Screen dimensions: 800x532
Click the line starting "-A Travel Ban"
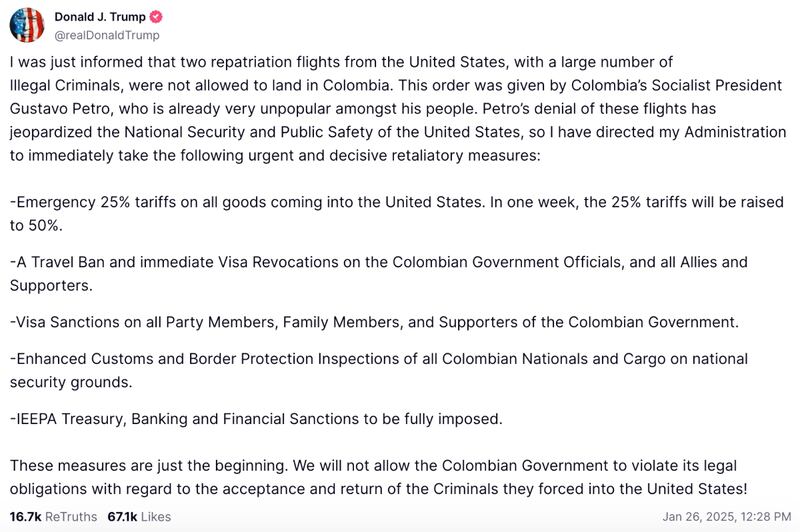378,262
